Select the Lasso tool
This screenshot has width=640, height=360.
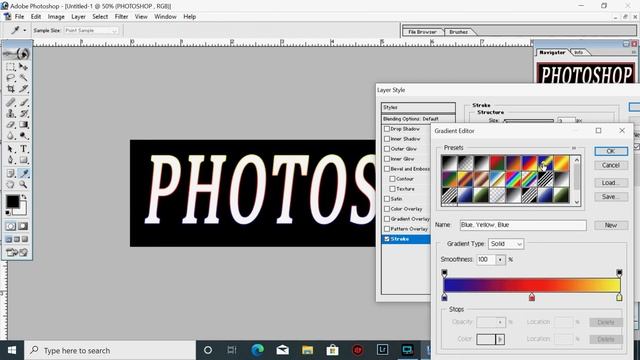[11, 78]
